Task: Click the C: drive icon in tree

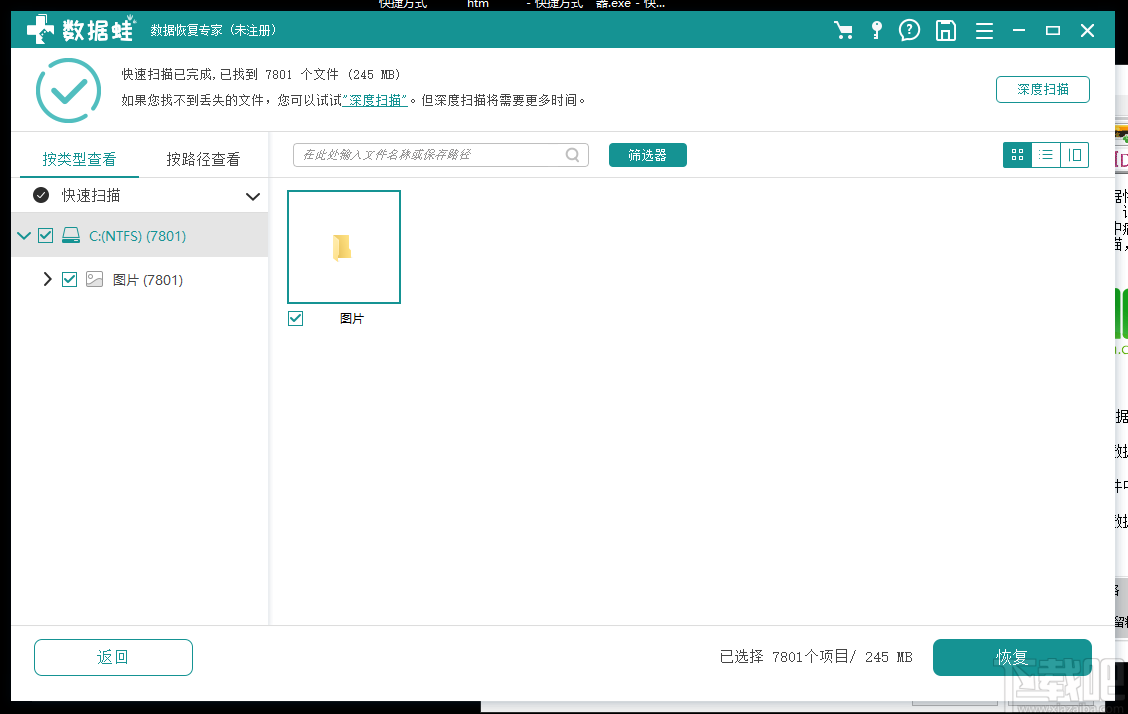Action: pos(70,235)
